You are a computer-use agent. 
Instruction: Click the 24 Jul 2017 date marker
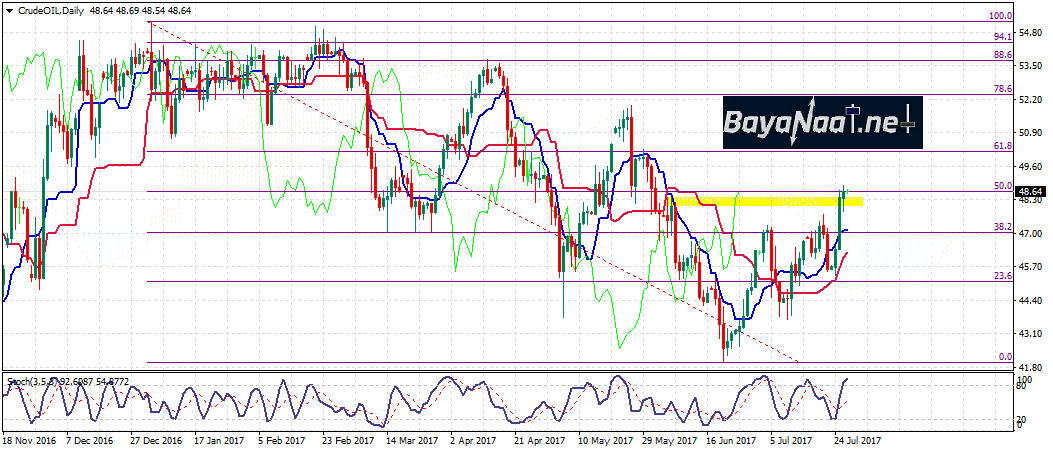(x=858, y=439)
